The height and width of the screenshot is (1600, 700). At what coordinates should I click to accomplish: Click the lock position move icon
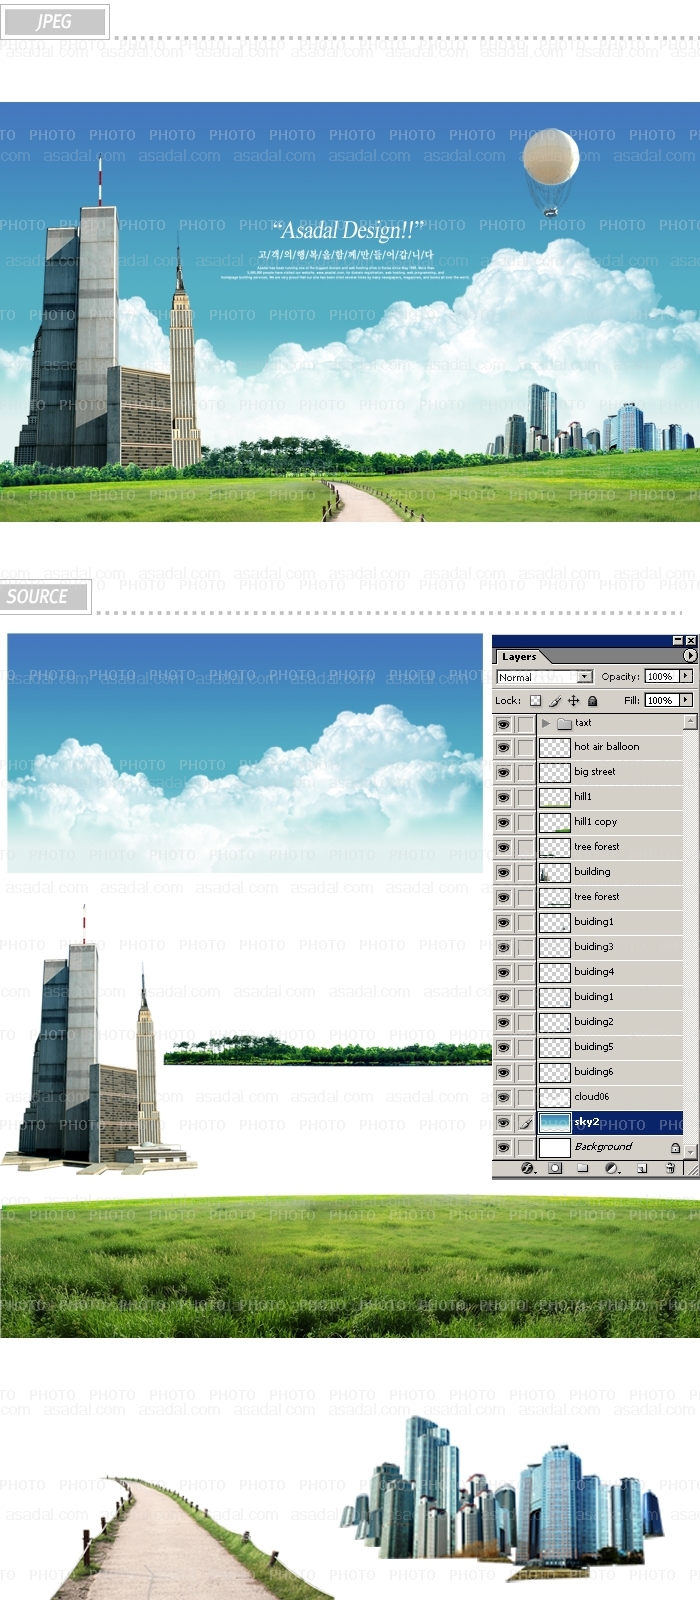pyautogui.click(x=574, y=701)
